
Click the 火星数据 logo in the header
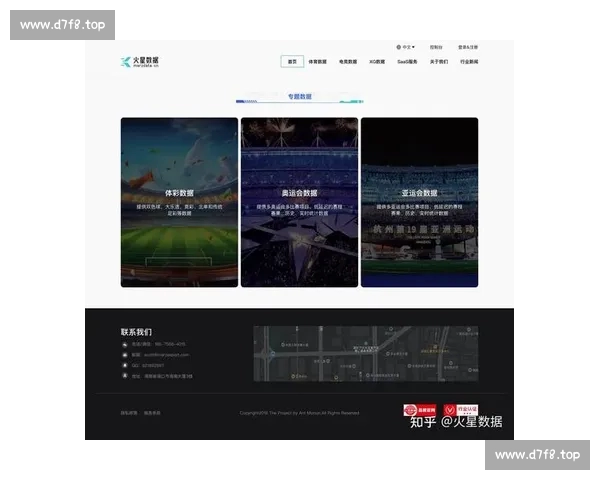(140, 62)
